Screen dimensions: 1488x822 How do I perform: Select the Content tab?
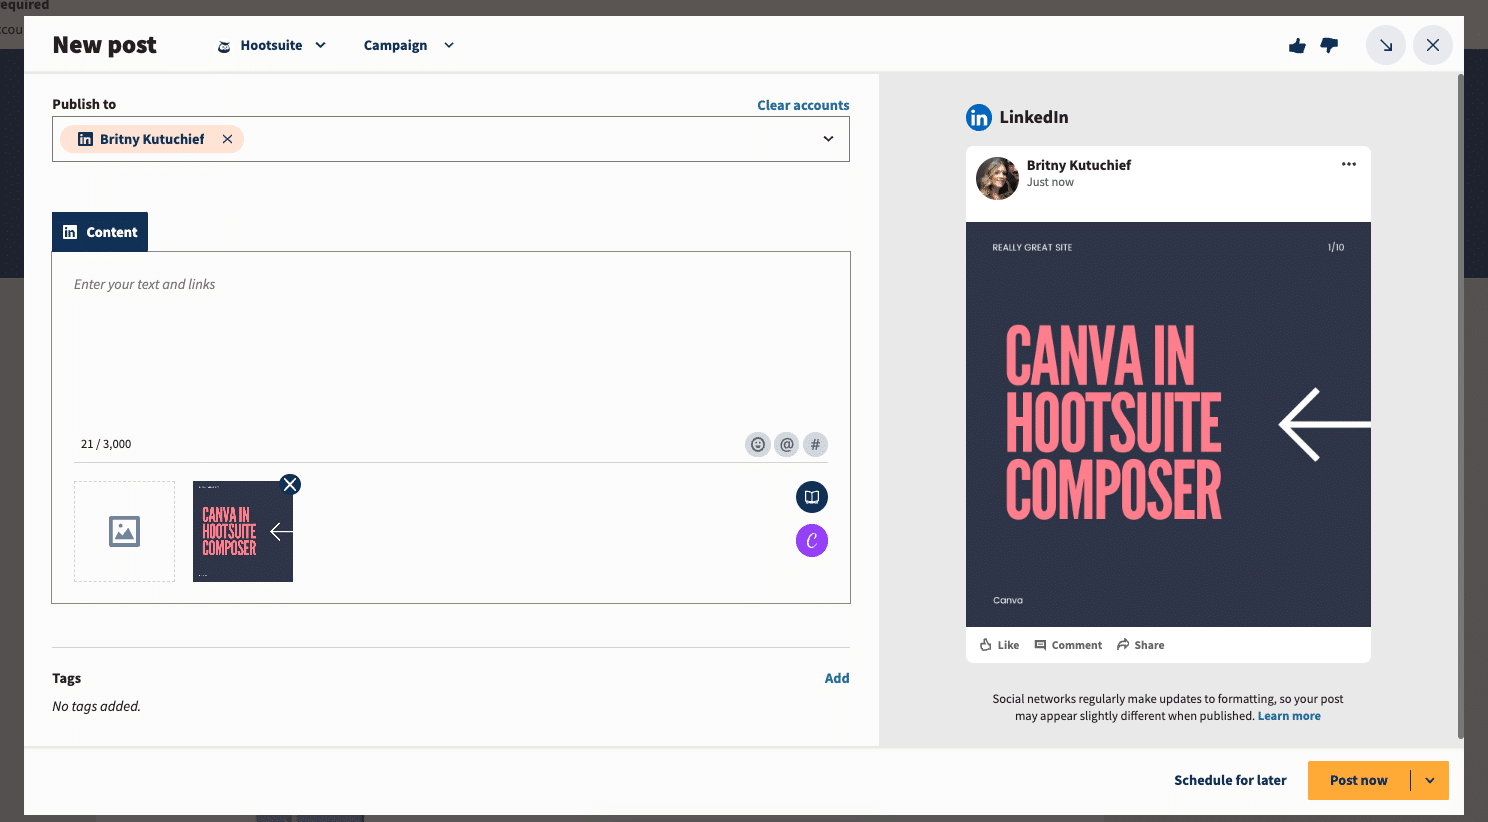(99, 231)
